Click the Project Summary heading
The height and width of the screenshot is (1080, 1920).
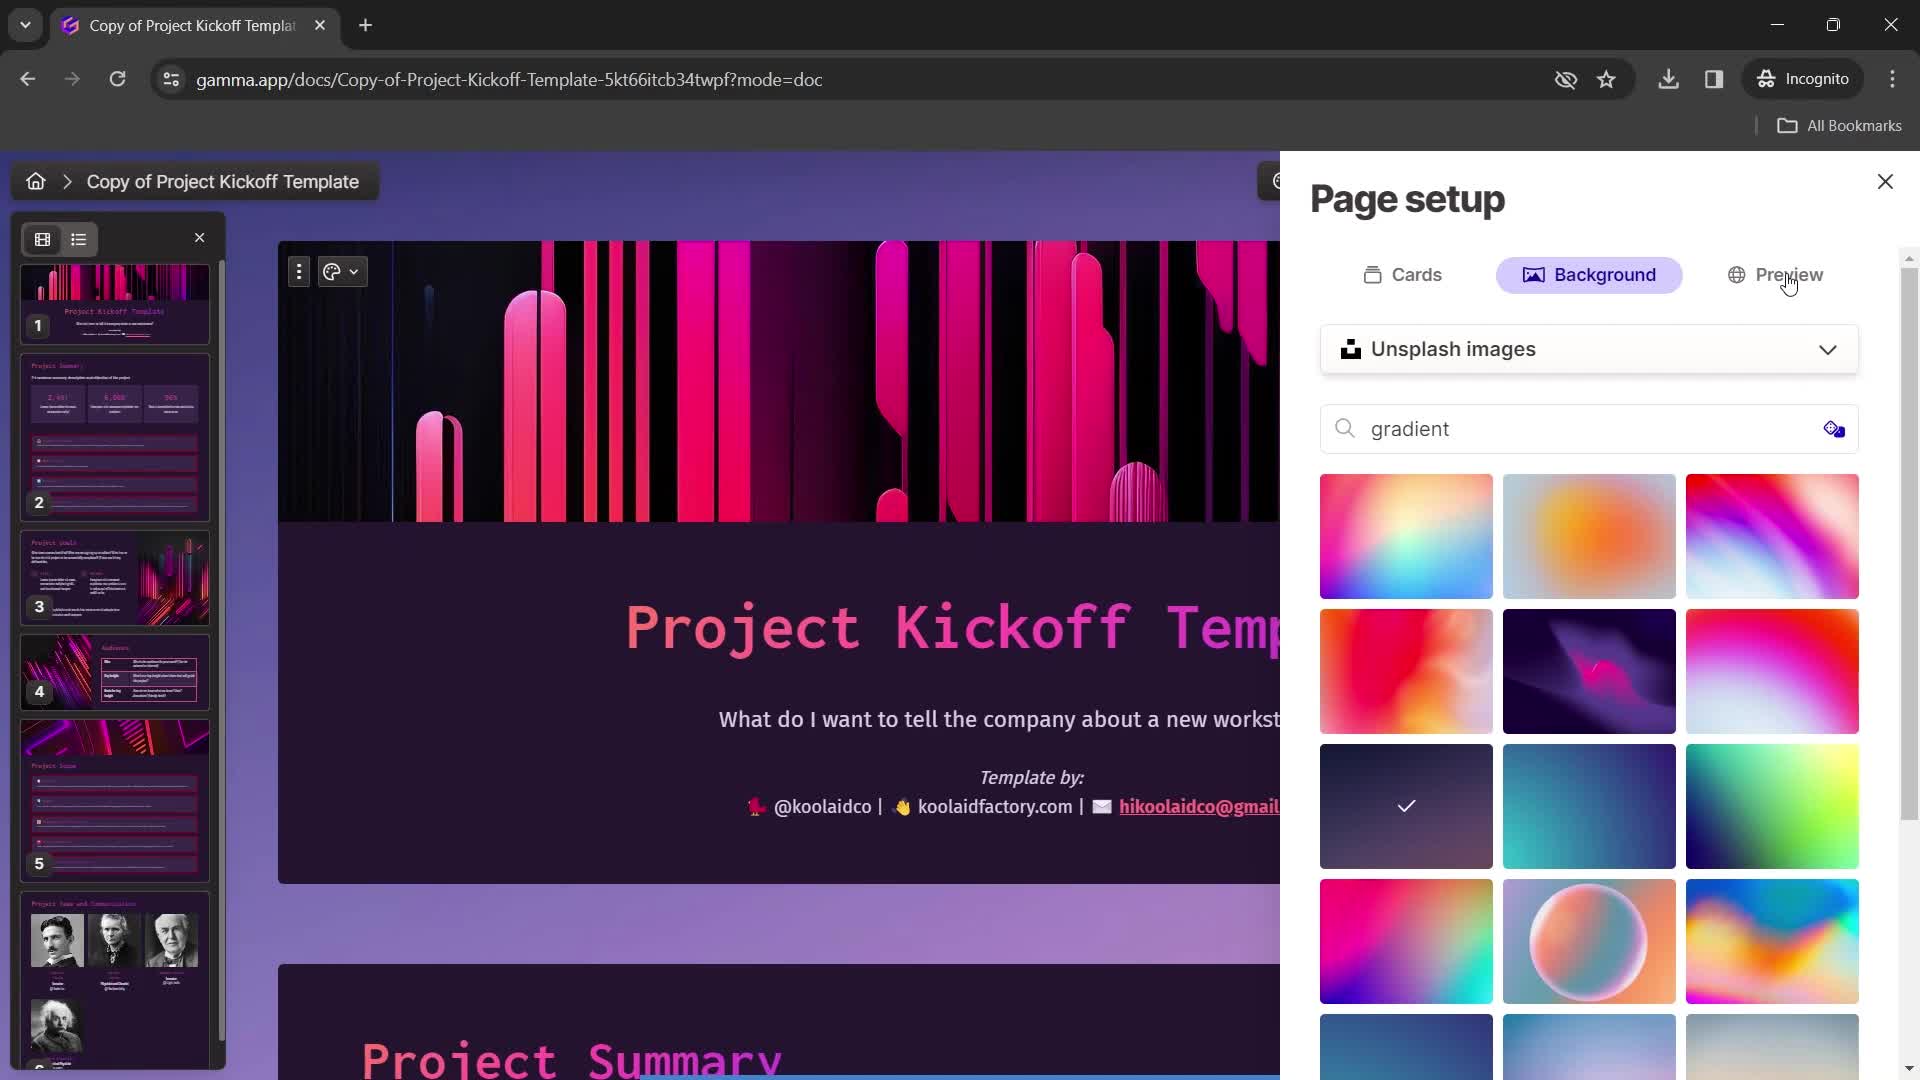tap(571, 1060)
